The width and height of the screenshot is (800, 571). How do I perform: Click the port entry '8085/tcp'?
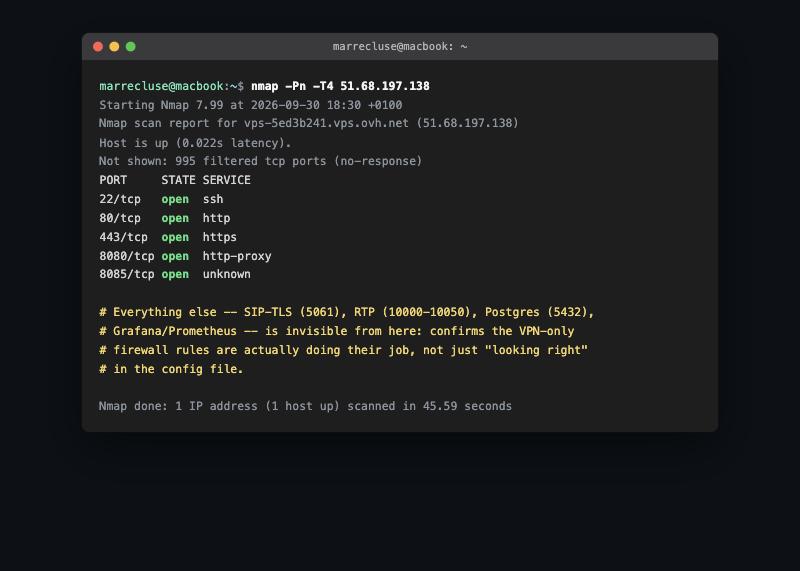click(127, 275)
